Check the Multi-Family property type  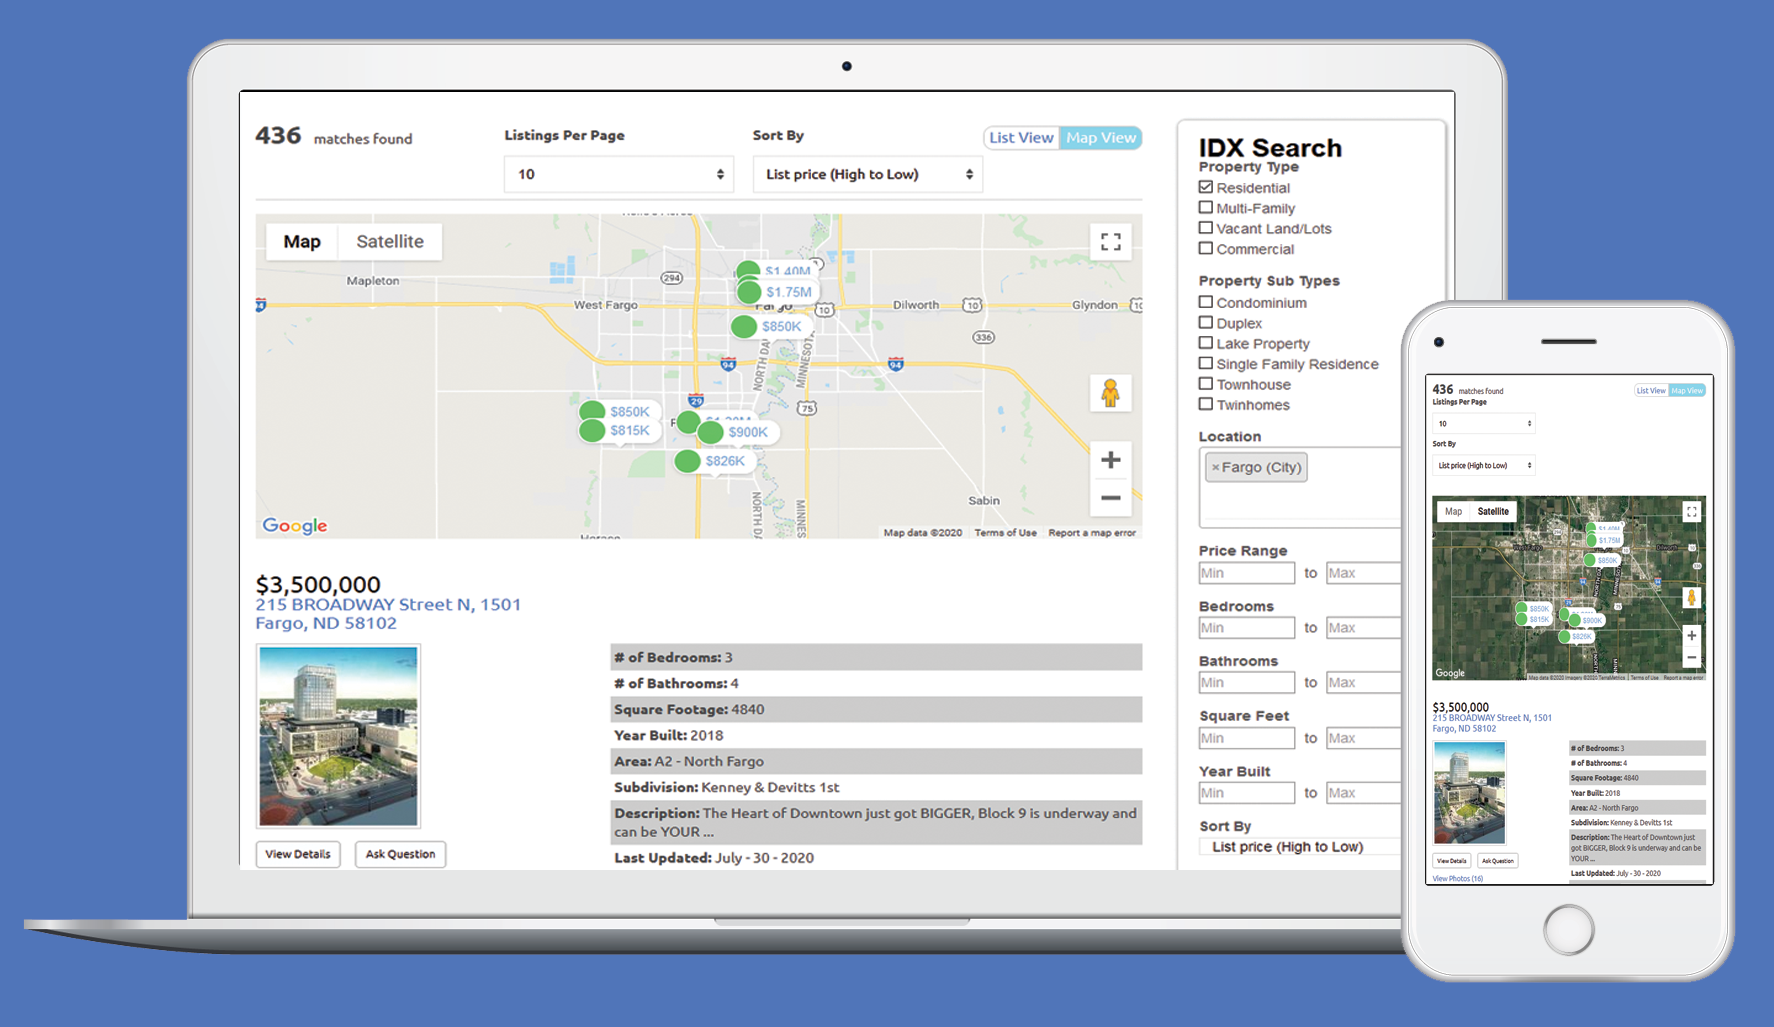click(1205, 208)
